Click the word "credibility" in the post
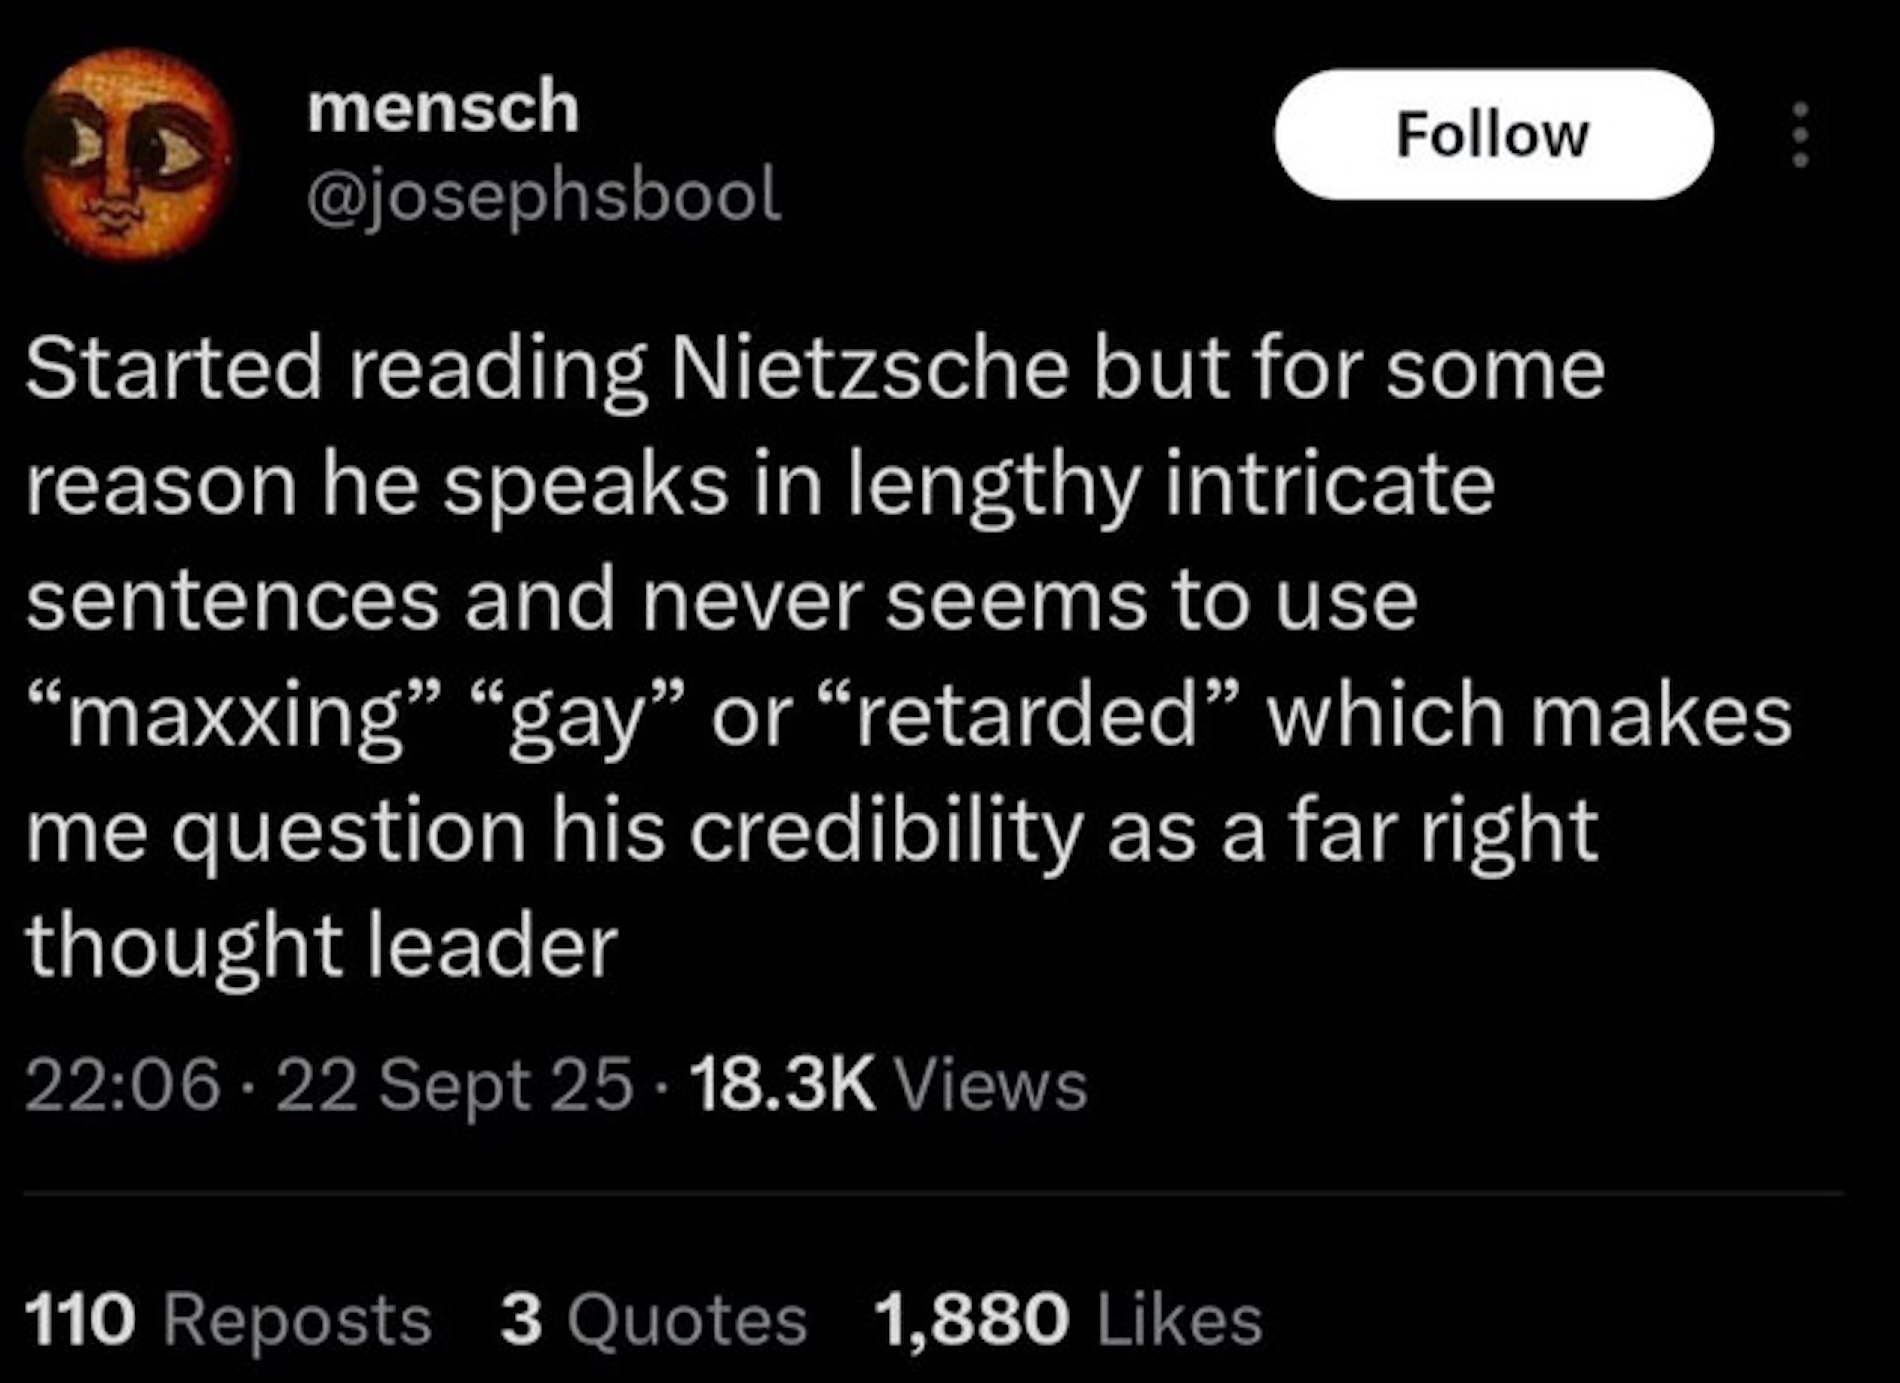The image size is (1900, 1383). [x=886, y=832]
